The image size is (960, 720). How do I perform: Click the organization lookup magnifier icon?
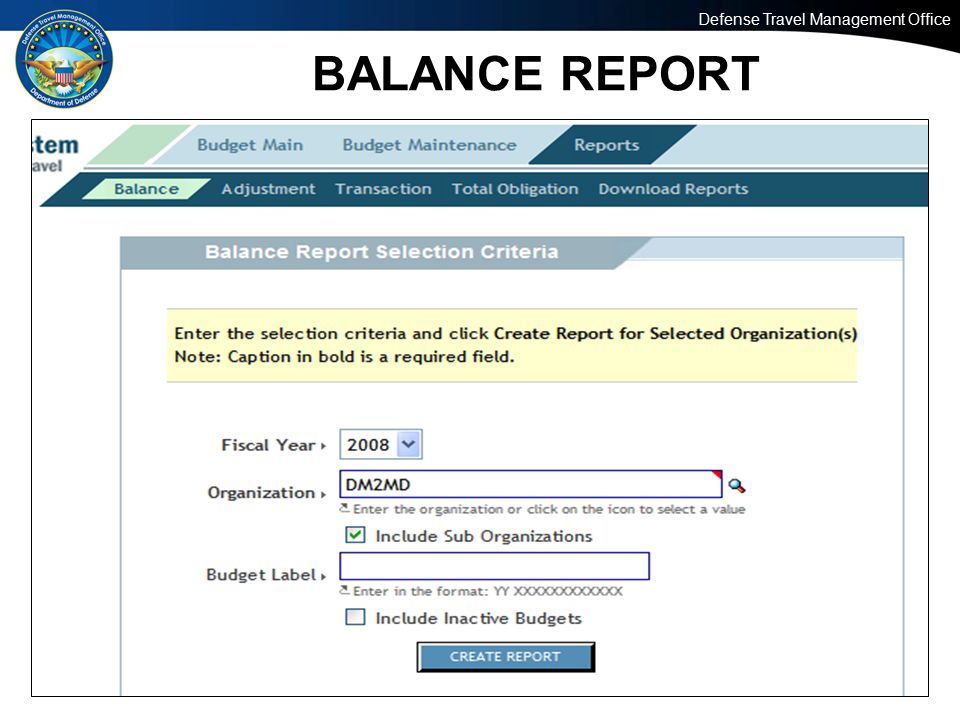(x=737, y=486)
